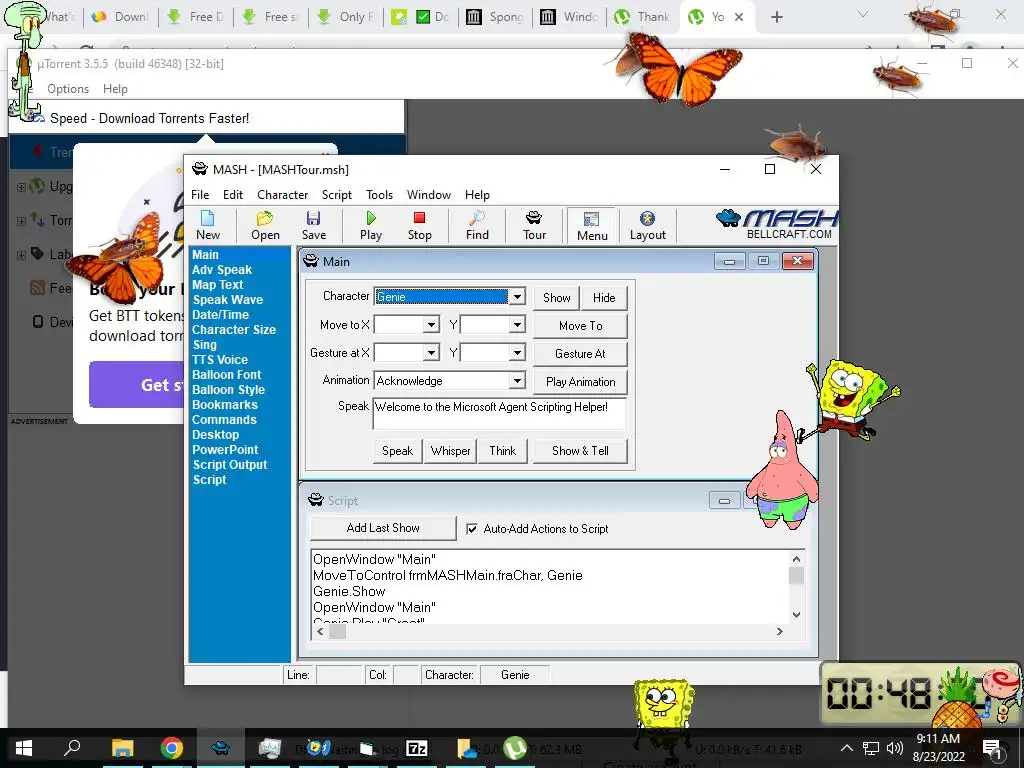Image resolution: width=1024 pixels, height=768 pixels.
Task: Open Chrome from the taskbar
Action: [x=172, y=748]
